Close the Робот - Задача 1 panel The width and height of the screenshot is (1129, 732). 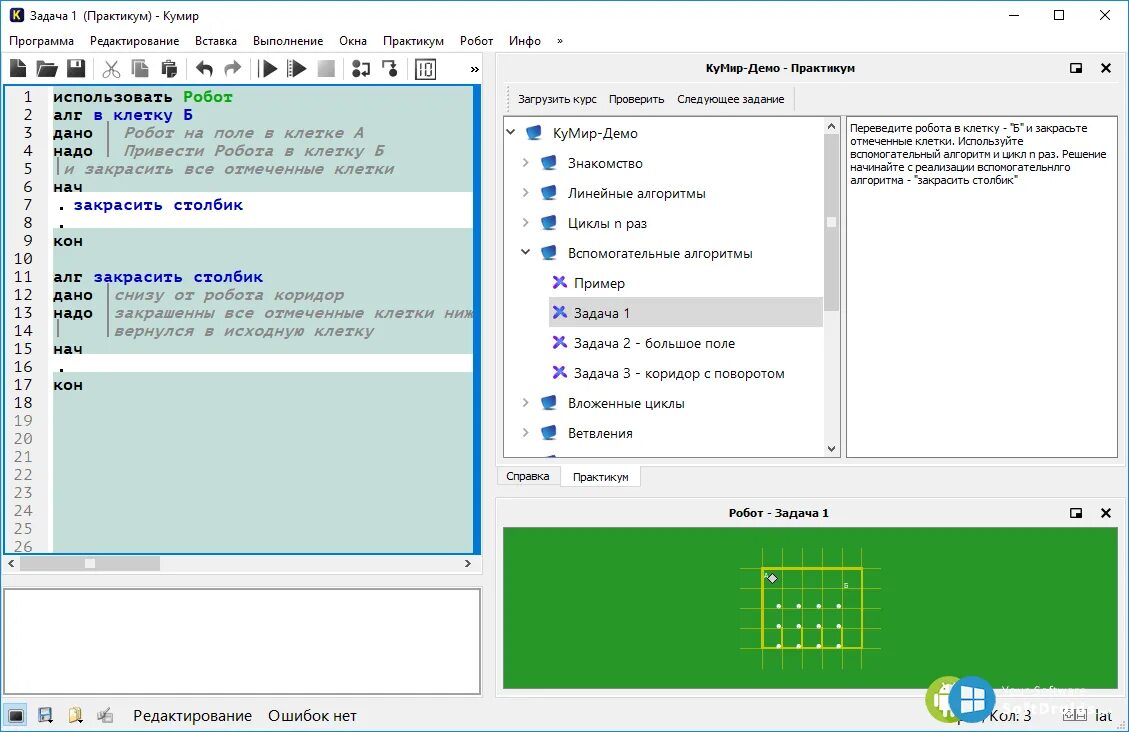tap(1106, 513)
